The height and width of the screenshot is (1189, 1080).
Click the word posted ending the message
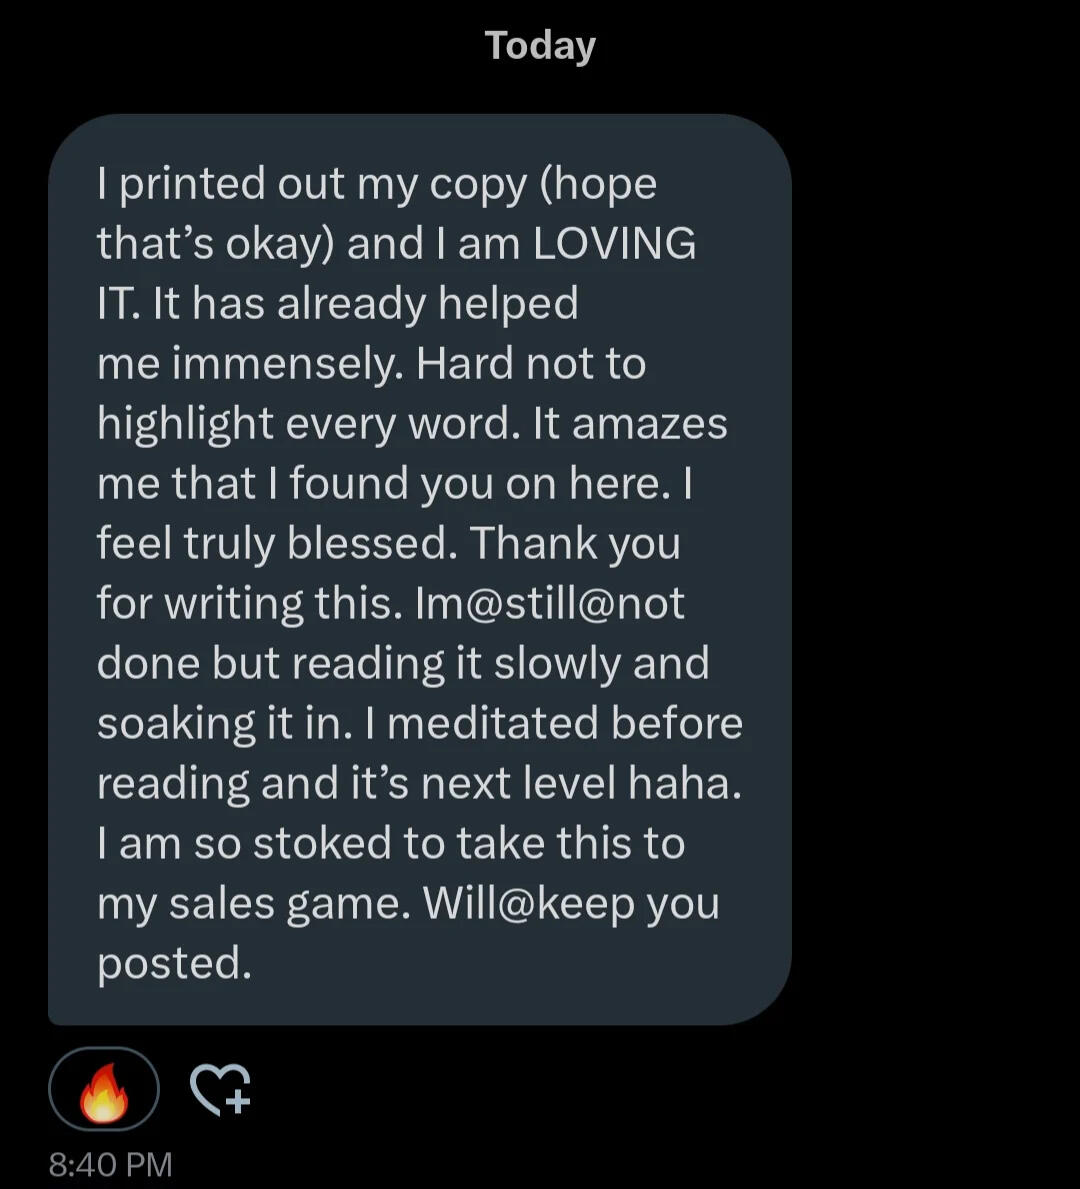pos(173,964)
